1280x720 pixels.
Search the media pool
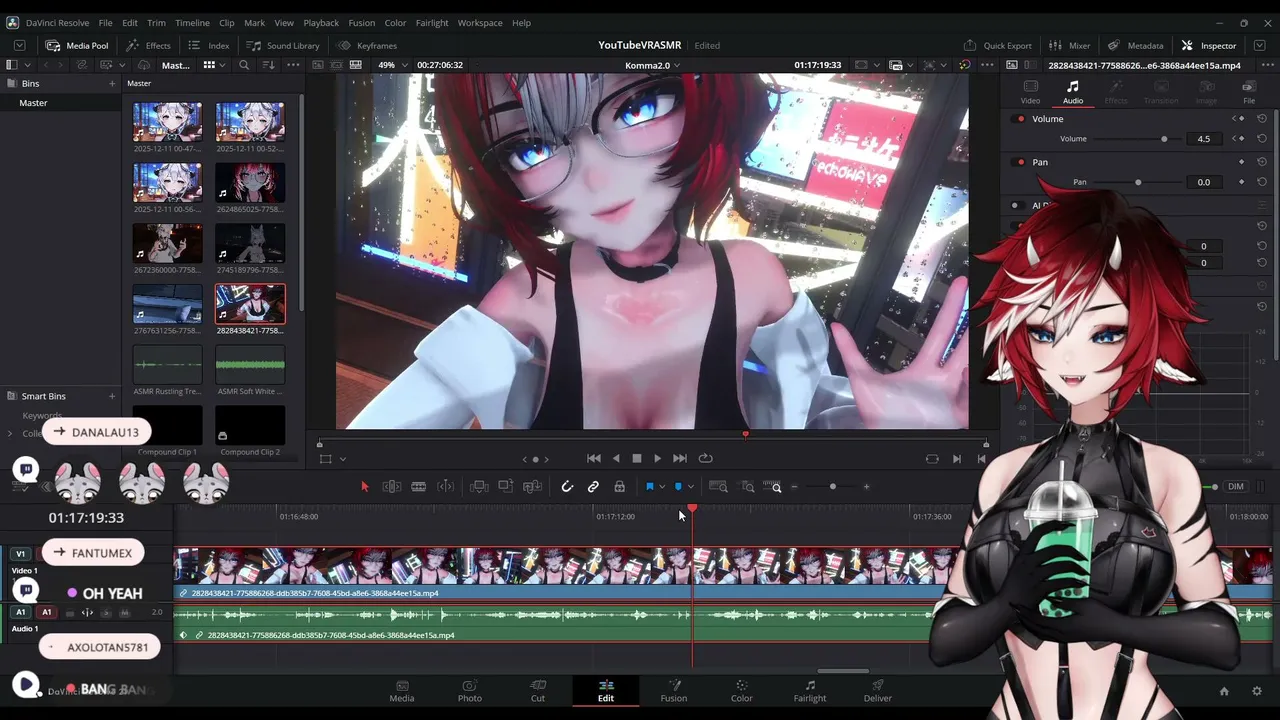244,65
